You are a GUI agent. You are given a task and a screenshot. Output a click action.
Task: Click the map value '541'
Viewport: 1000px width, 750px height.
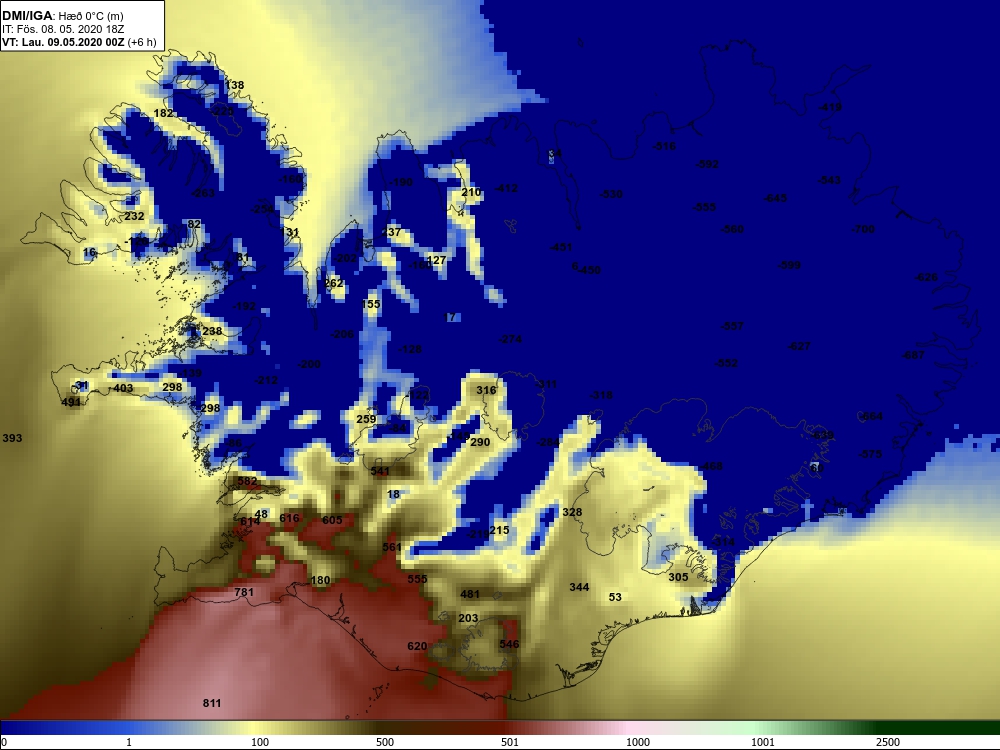click(x=379, y=471)
